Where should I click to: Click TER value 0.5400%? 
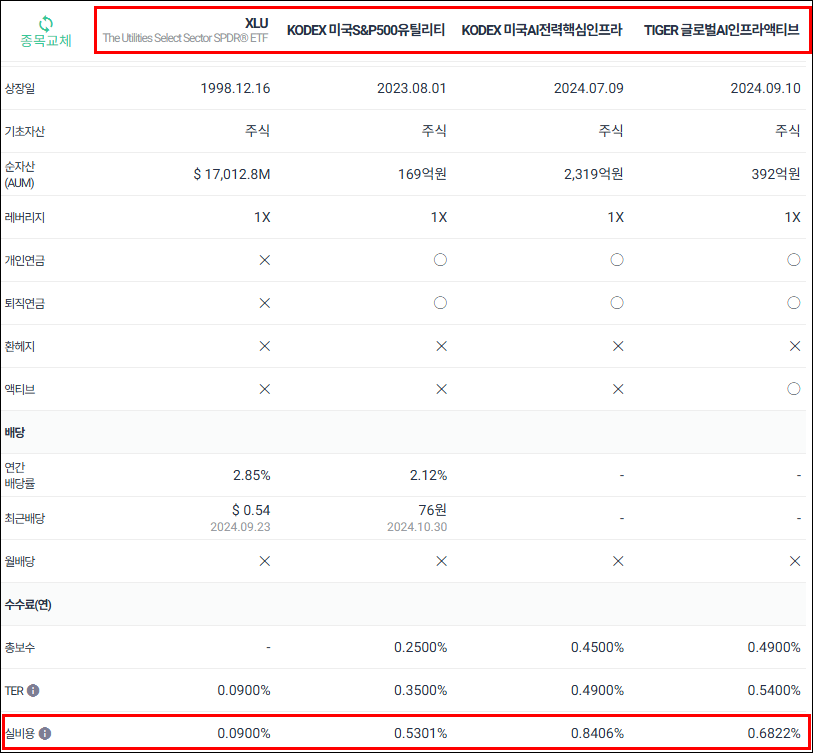pos(774,691)
